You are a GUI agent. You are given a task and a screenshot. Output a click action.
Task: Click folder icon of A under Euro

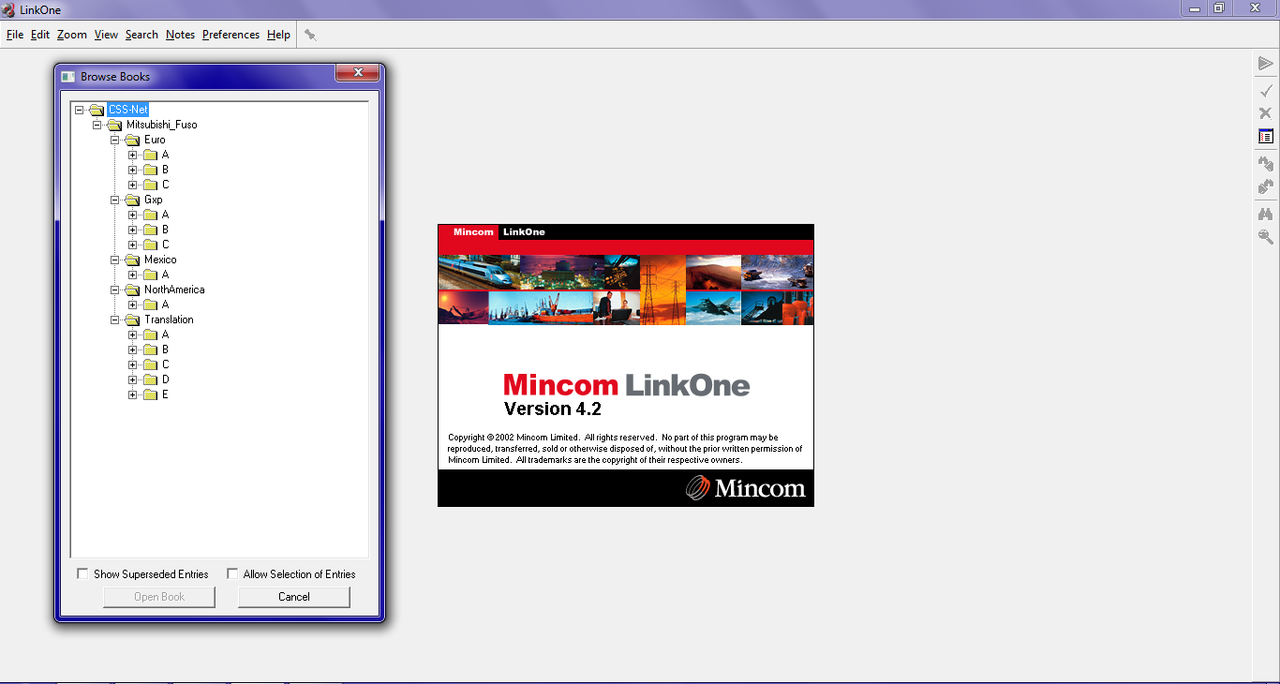(x=151, y=155)
